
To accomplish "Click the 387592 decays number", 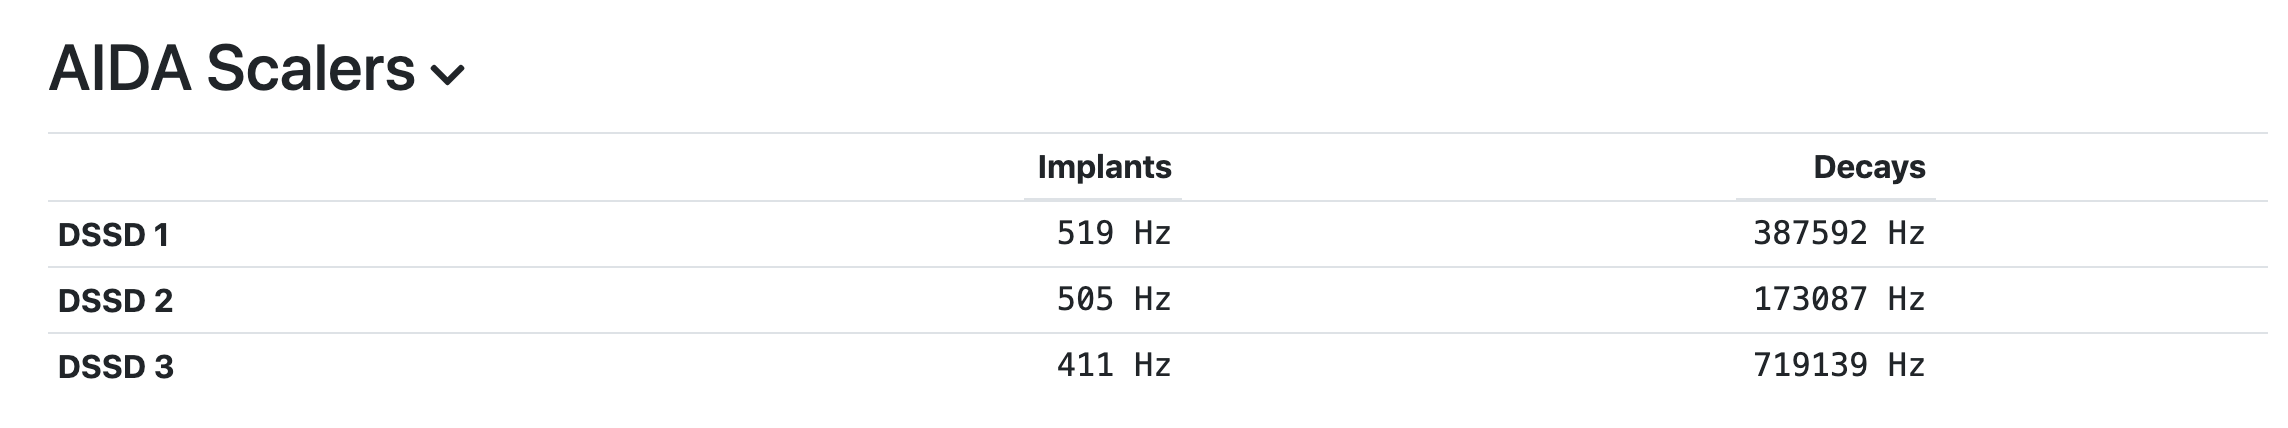I will [x=1810, y=233].
